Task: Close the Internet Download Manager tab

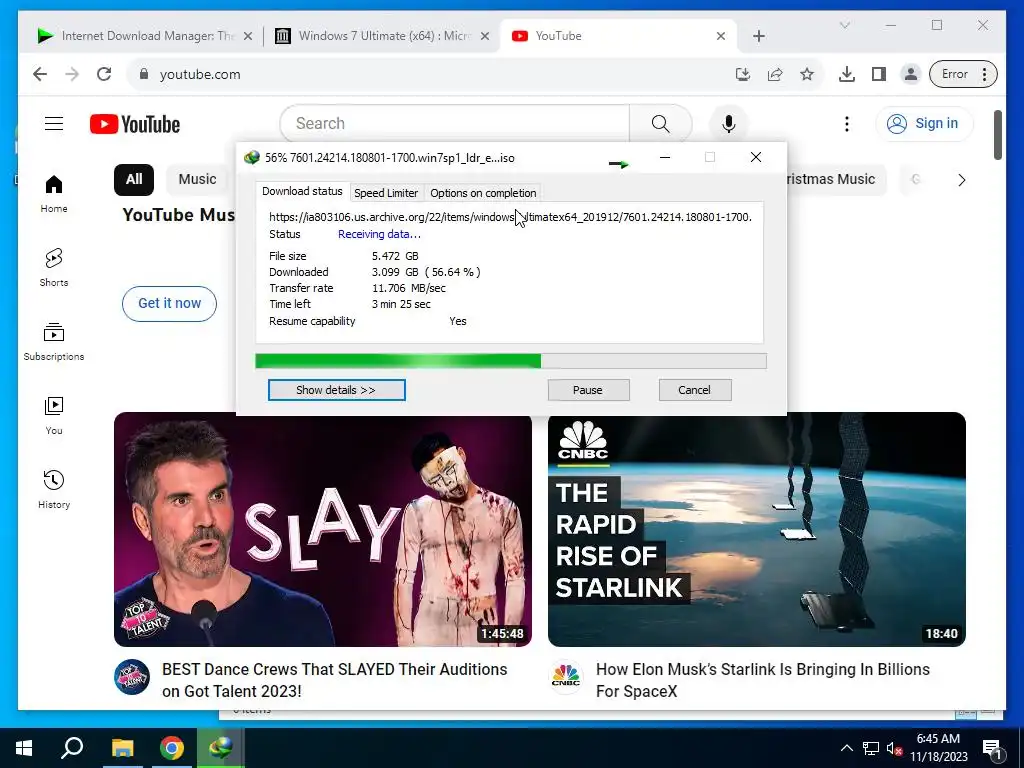Action: tap(248, 36)
